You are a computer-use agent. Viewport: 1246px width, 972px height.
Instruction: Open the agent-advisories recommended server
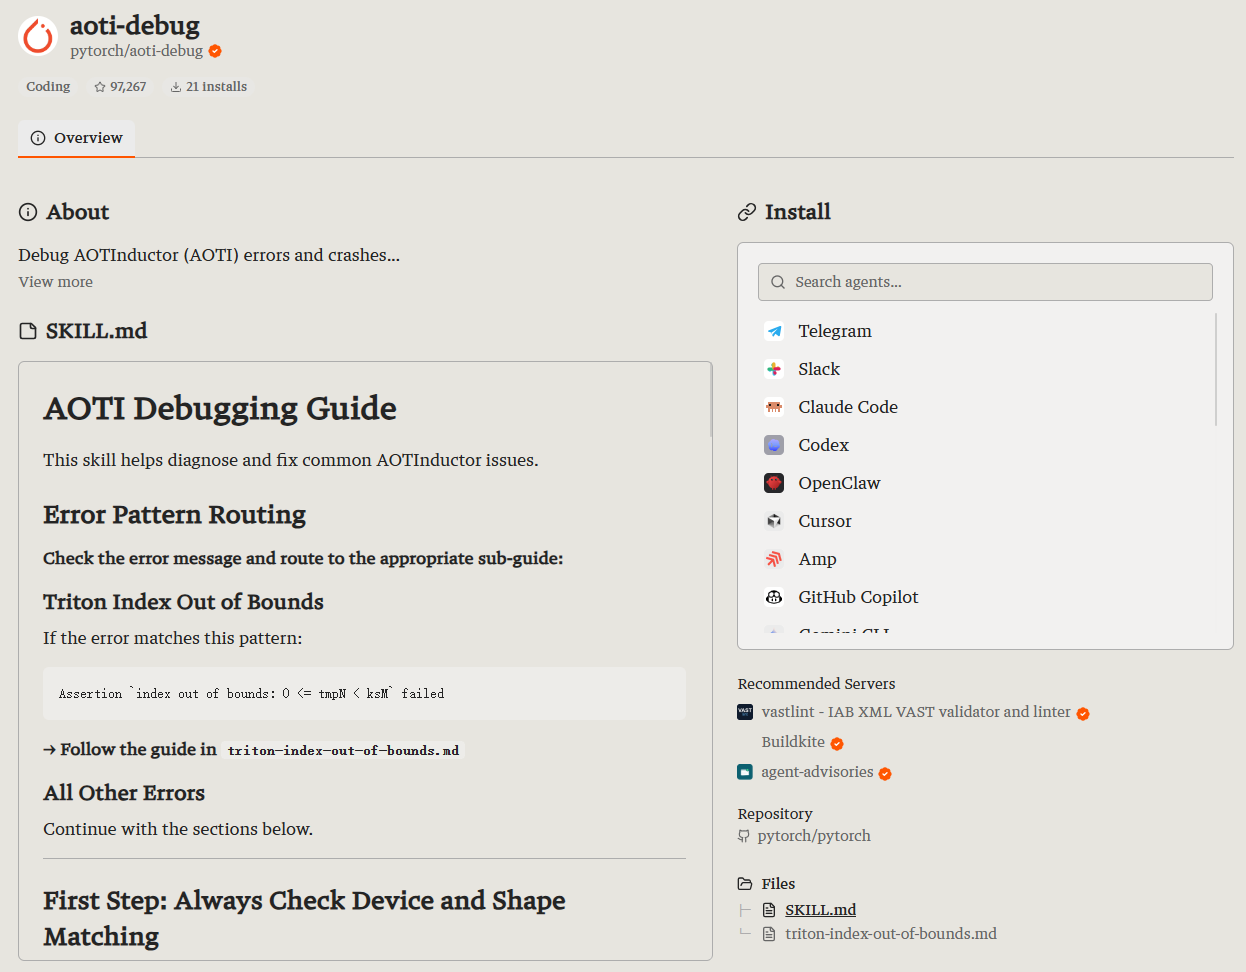pyautogui.click(x=817, y=772)
